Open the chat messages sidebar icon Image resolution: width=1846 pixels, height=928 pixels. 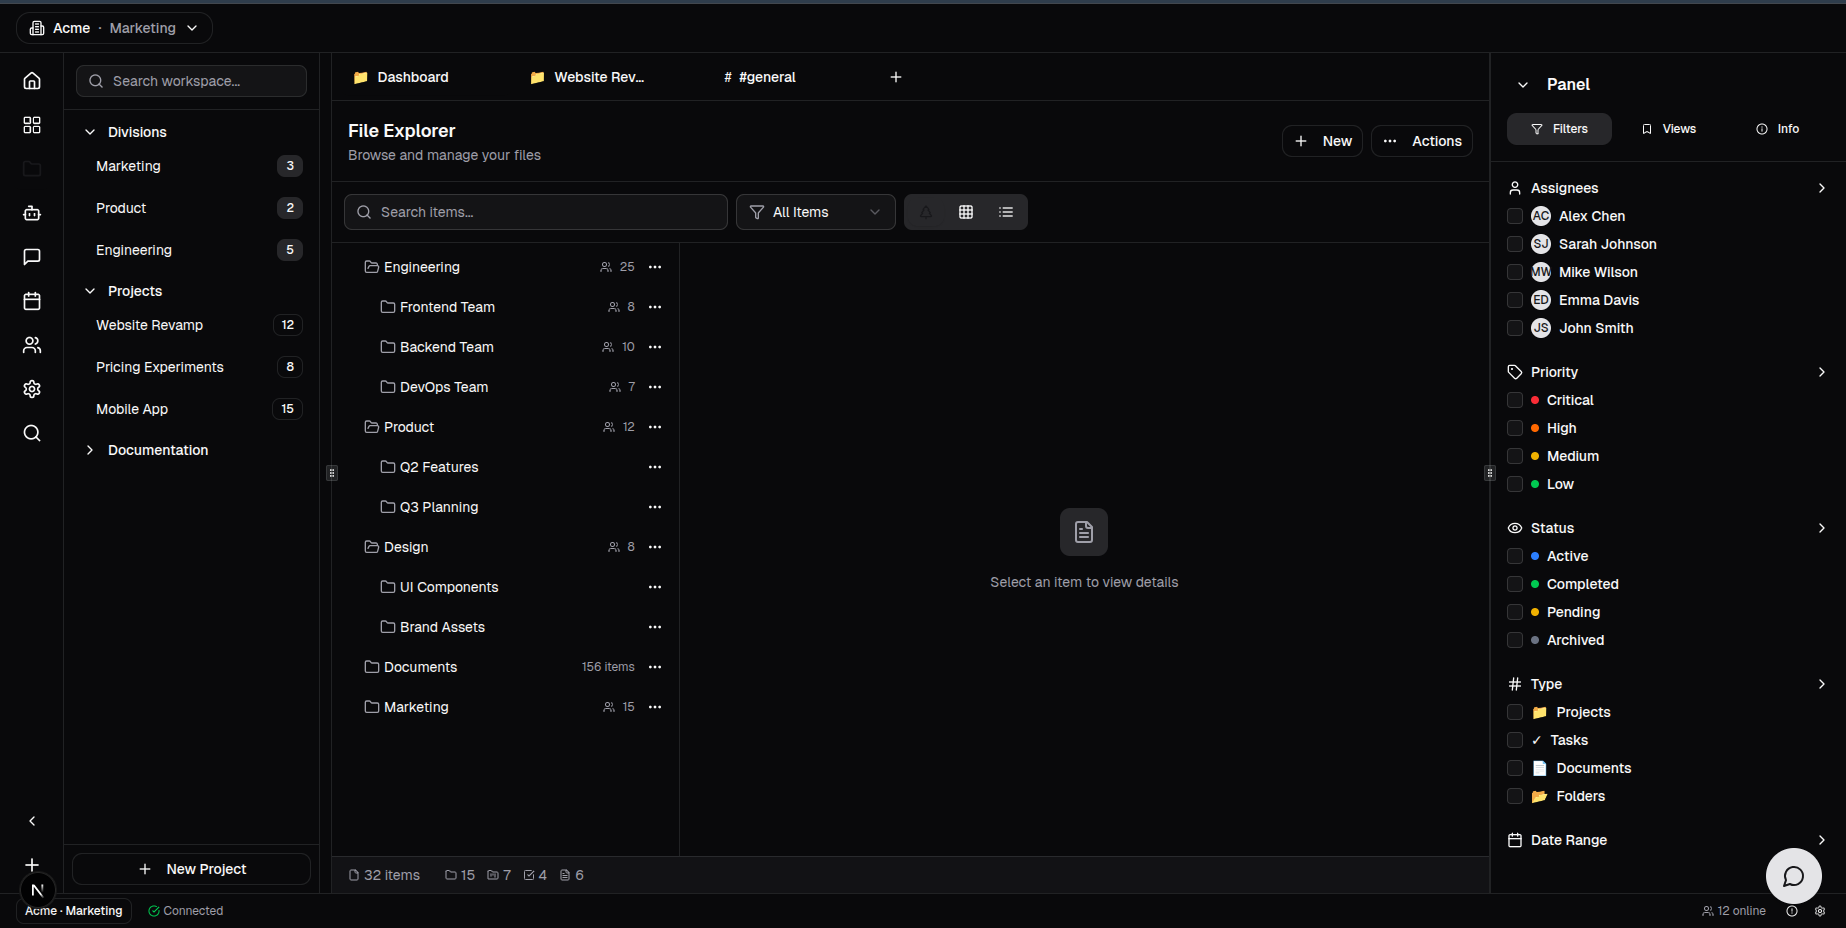pyautogui.click(x=32, y=257)
